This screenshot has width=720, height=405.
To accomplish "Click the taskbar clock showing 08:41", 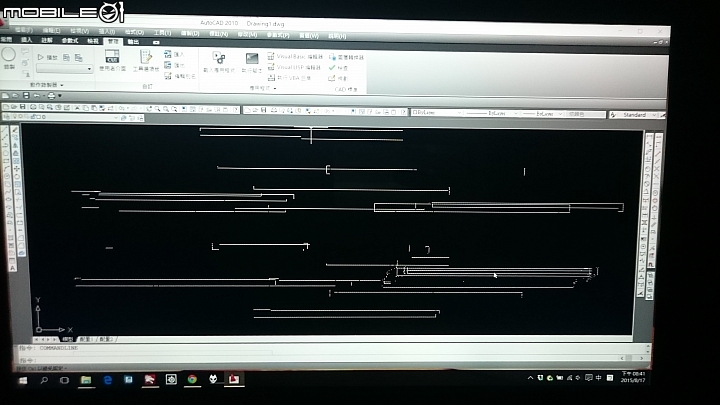I will coord(633,377).
